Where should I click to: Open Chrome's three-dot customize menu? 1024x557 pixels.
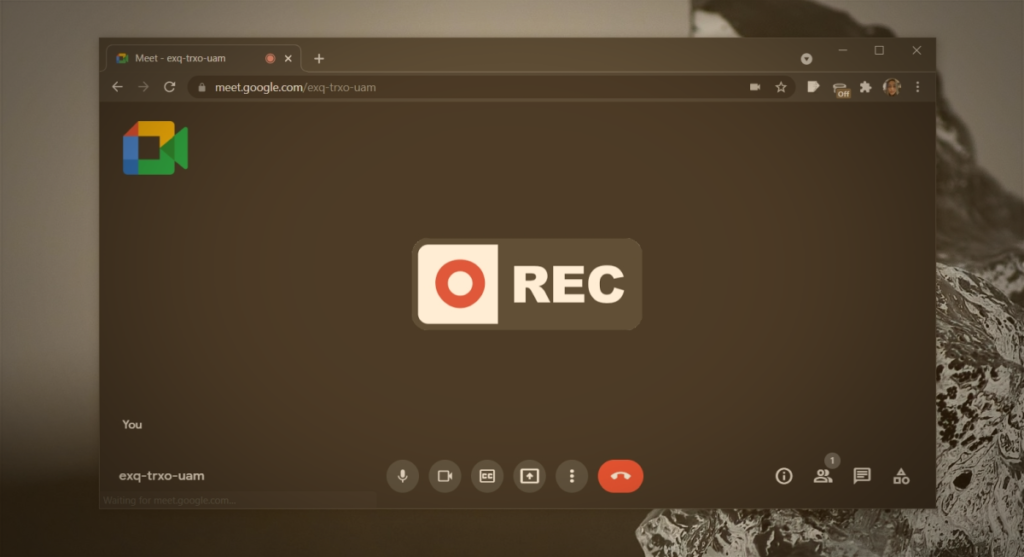click(917, 87)
